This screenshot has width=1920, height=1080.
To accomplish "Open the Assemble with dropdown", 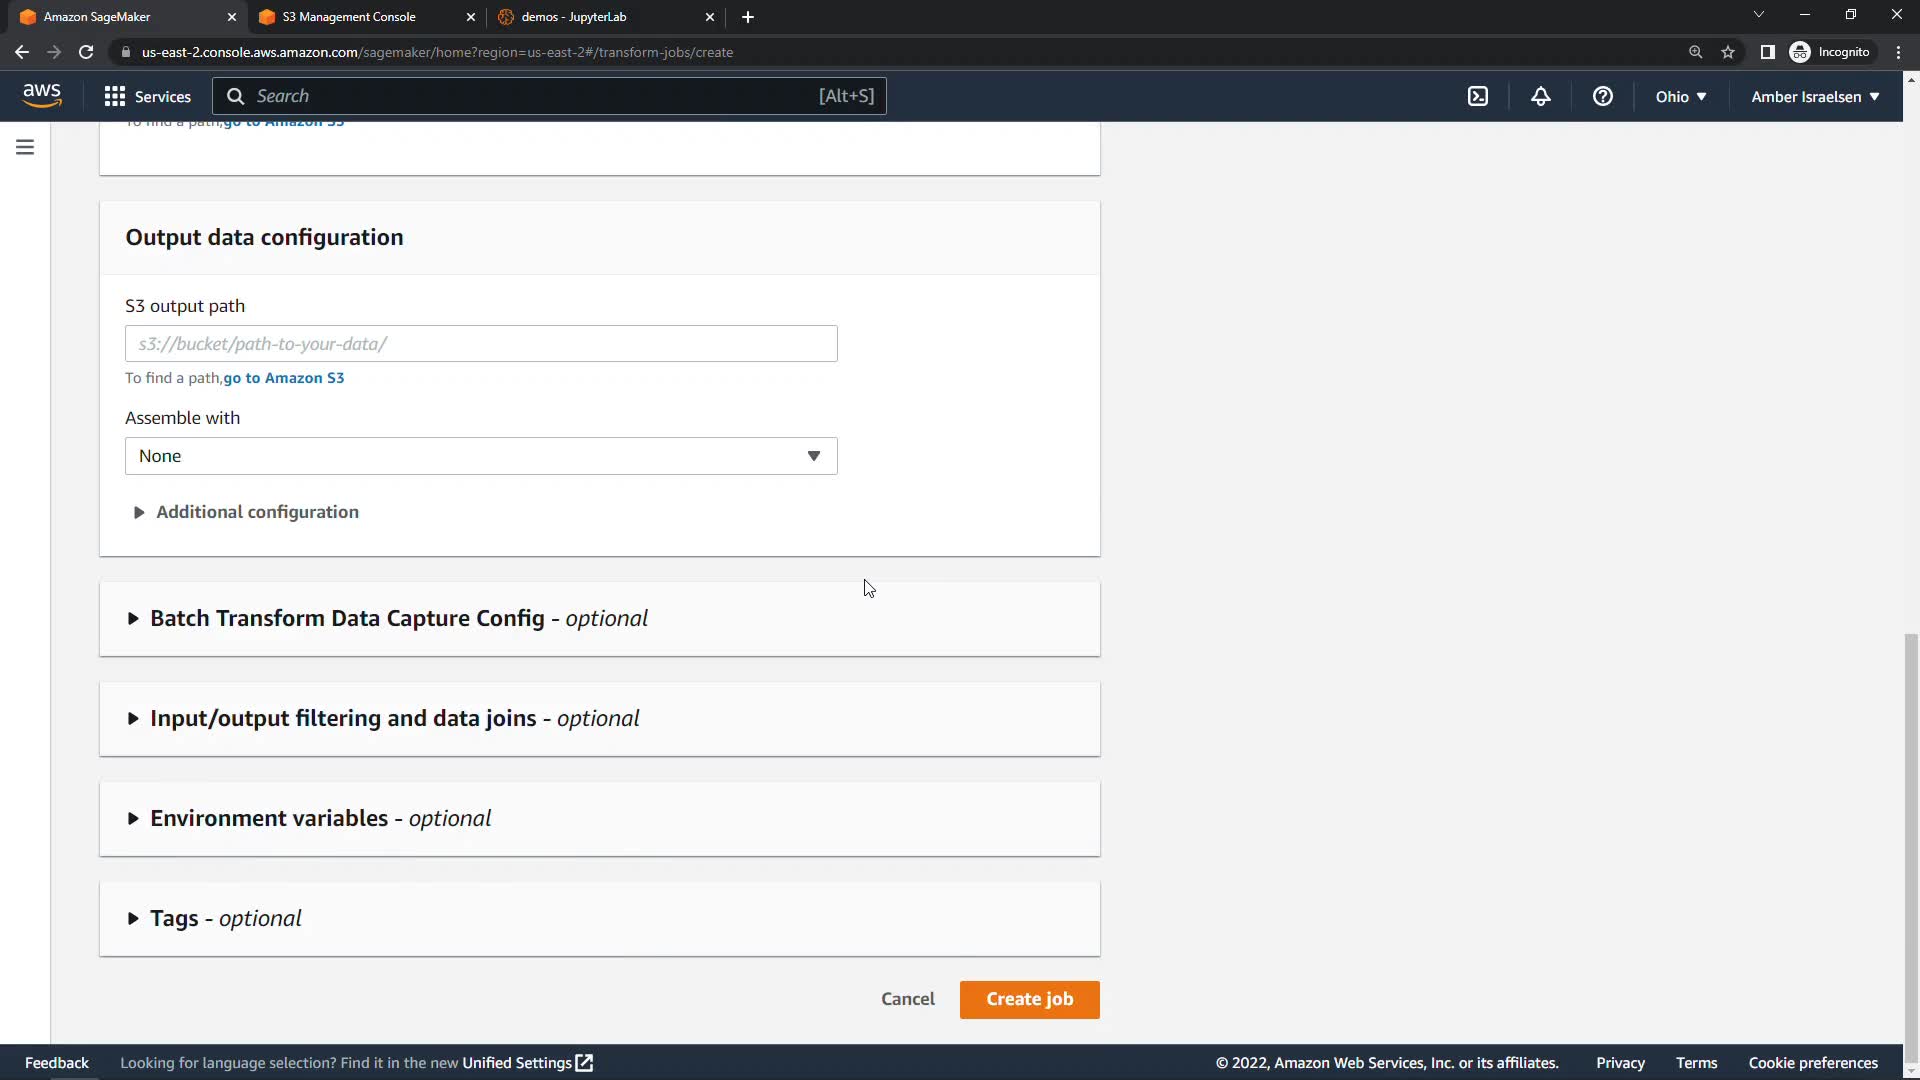I will [x=480, y=456].
